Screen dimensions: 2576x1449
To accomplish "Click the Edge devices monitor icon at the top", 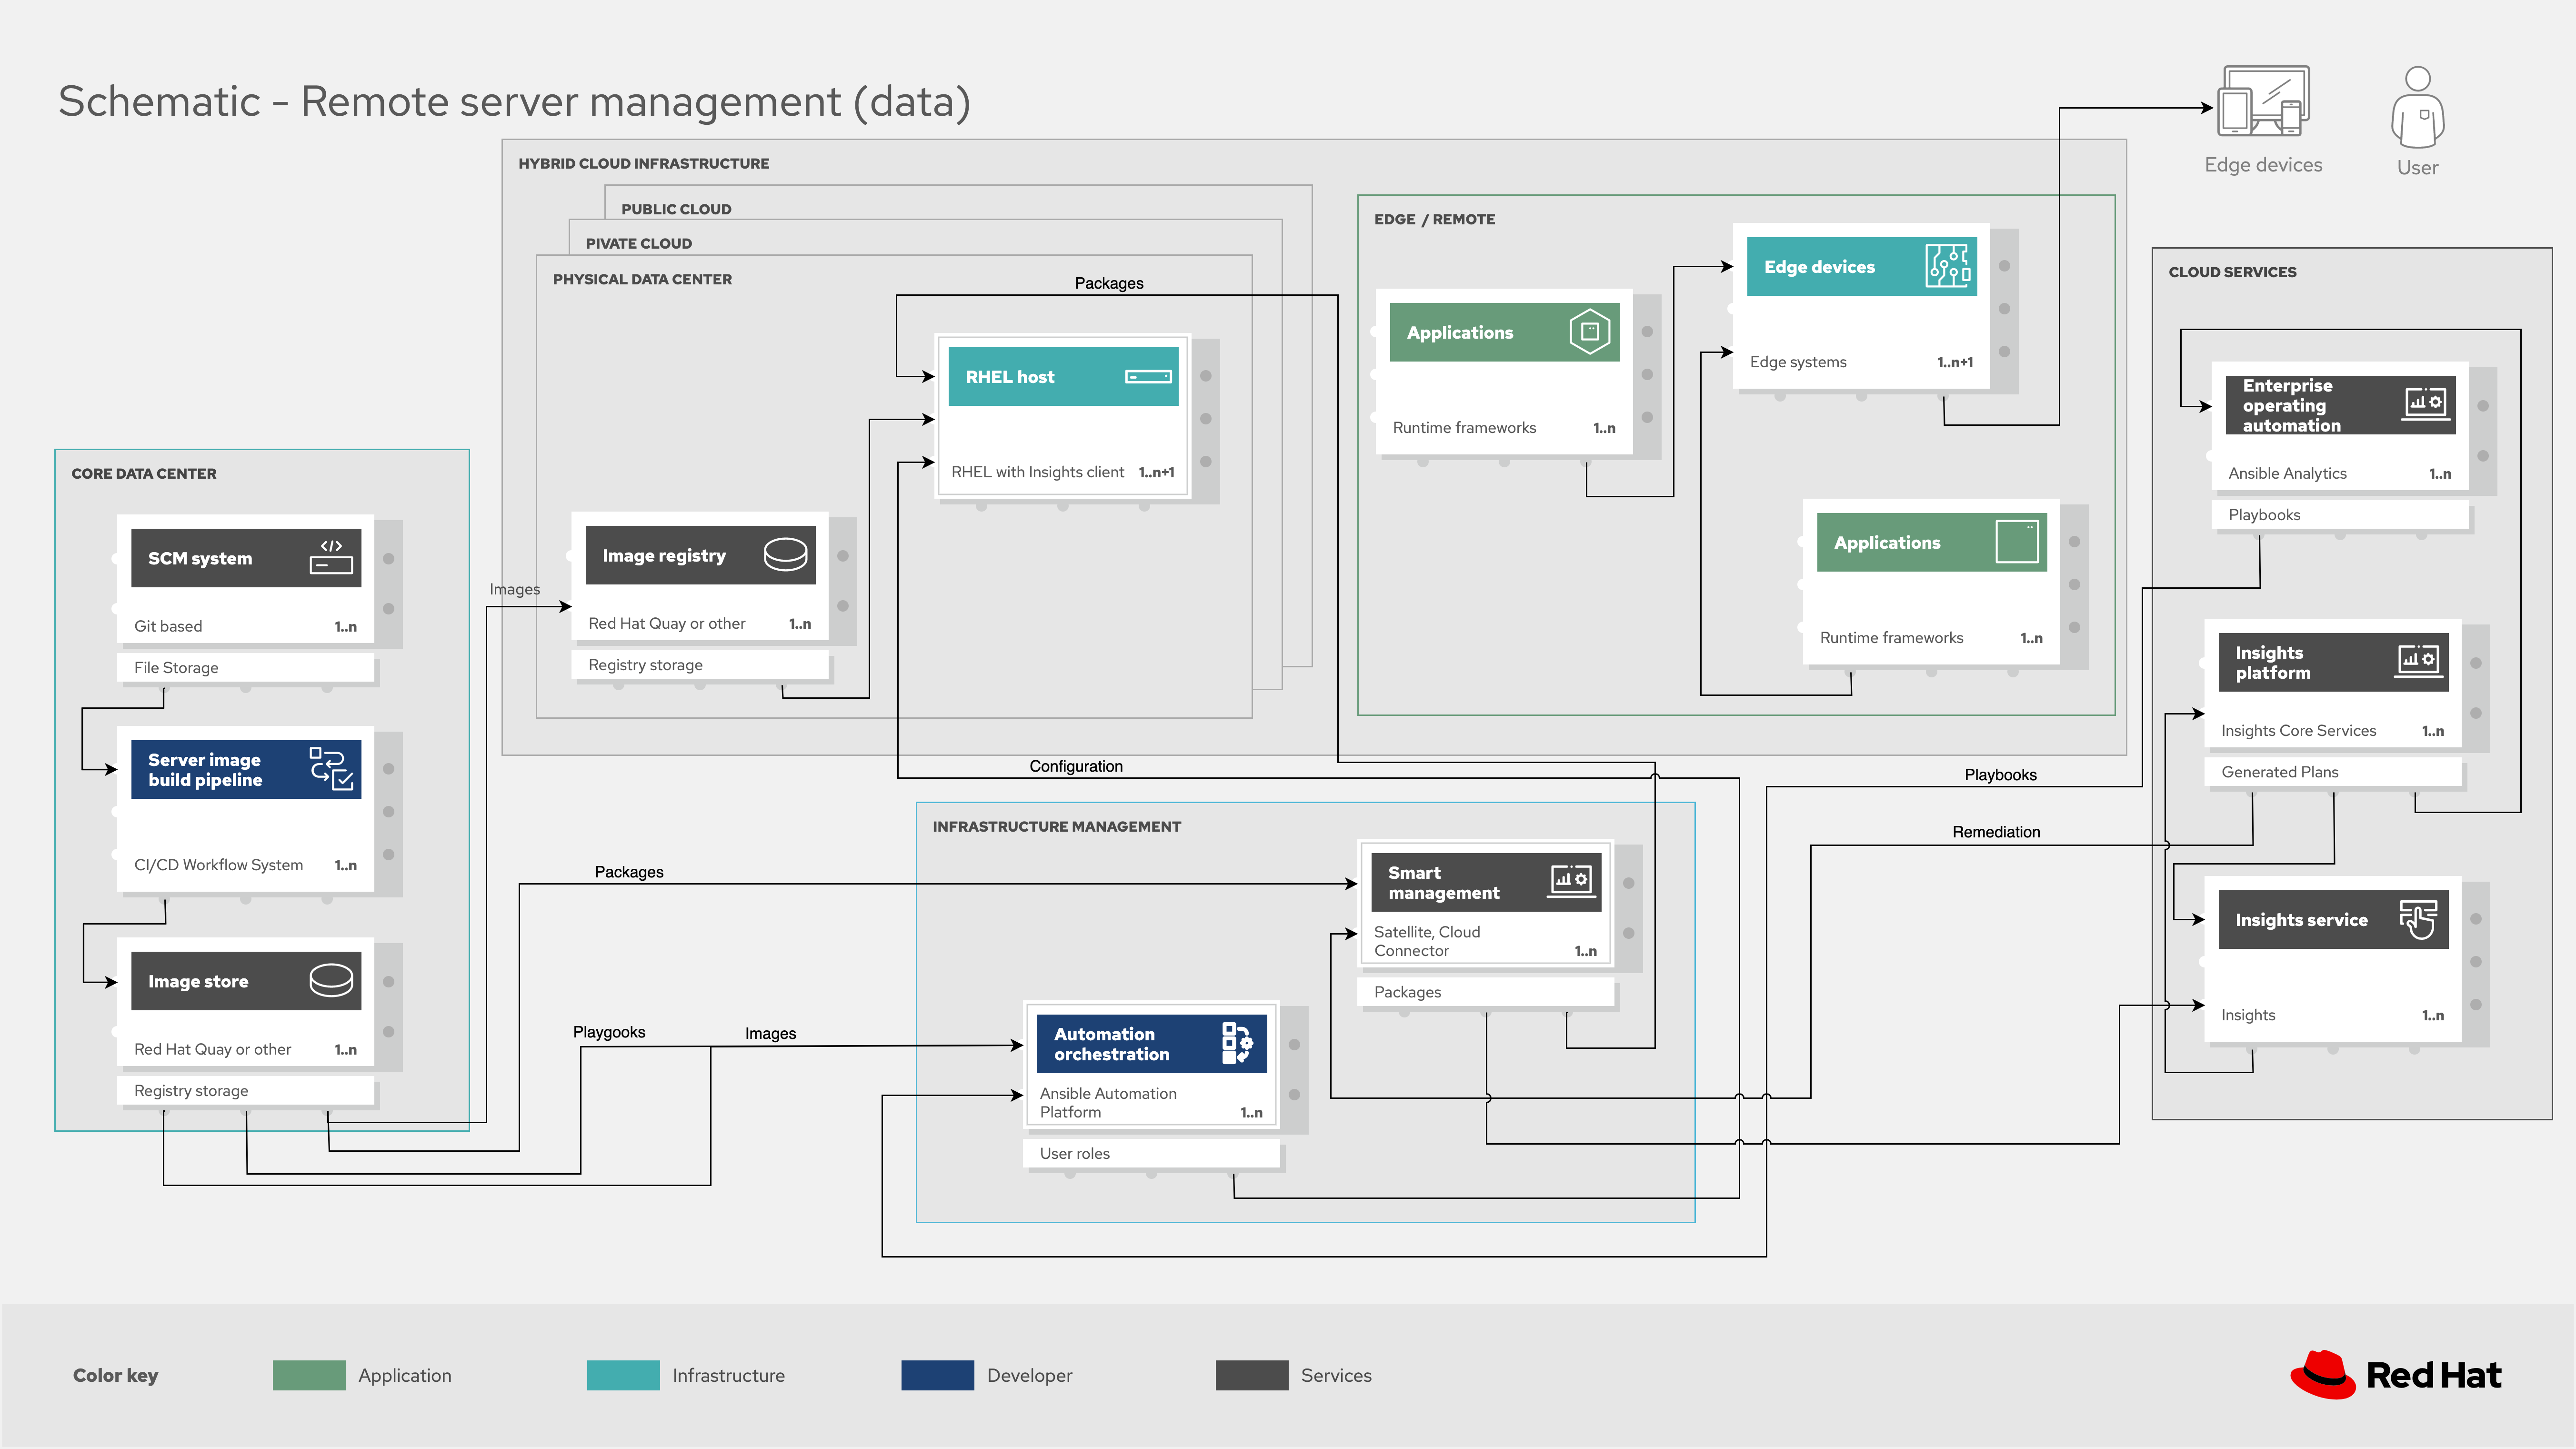I will [2263, 100].
